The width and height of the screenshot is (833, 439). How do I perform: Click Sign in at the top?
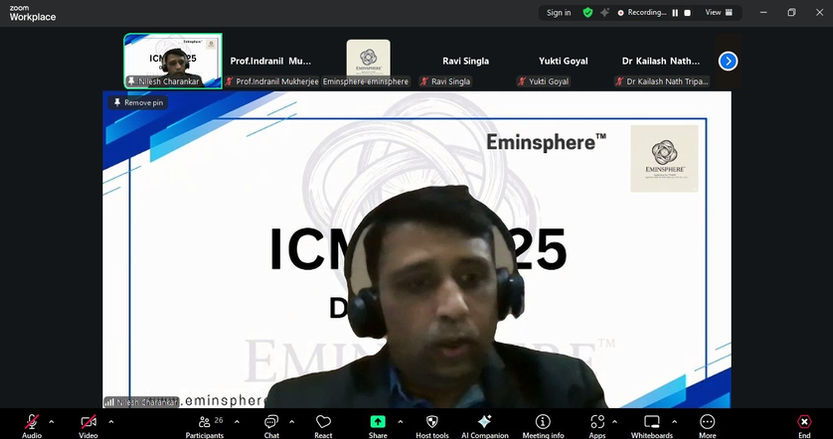(x=559, y=13)
